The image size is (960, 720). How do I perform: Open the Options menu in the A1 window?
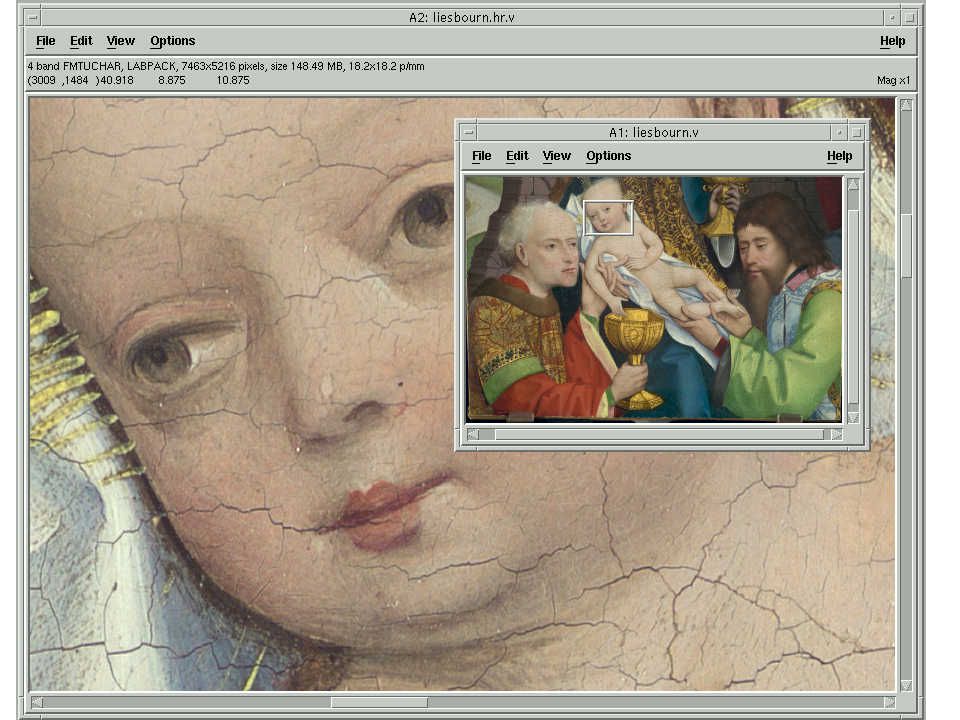click(x=608, y=156)
